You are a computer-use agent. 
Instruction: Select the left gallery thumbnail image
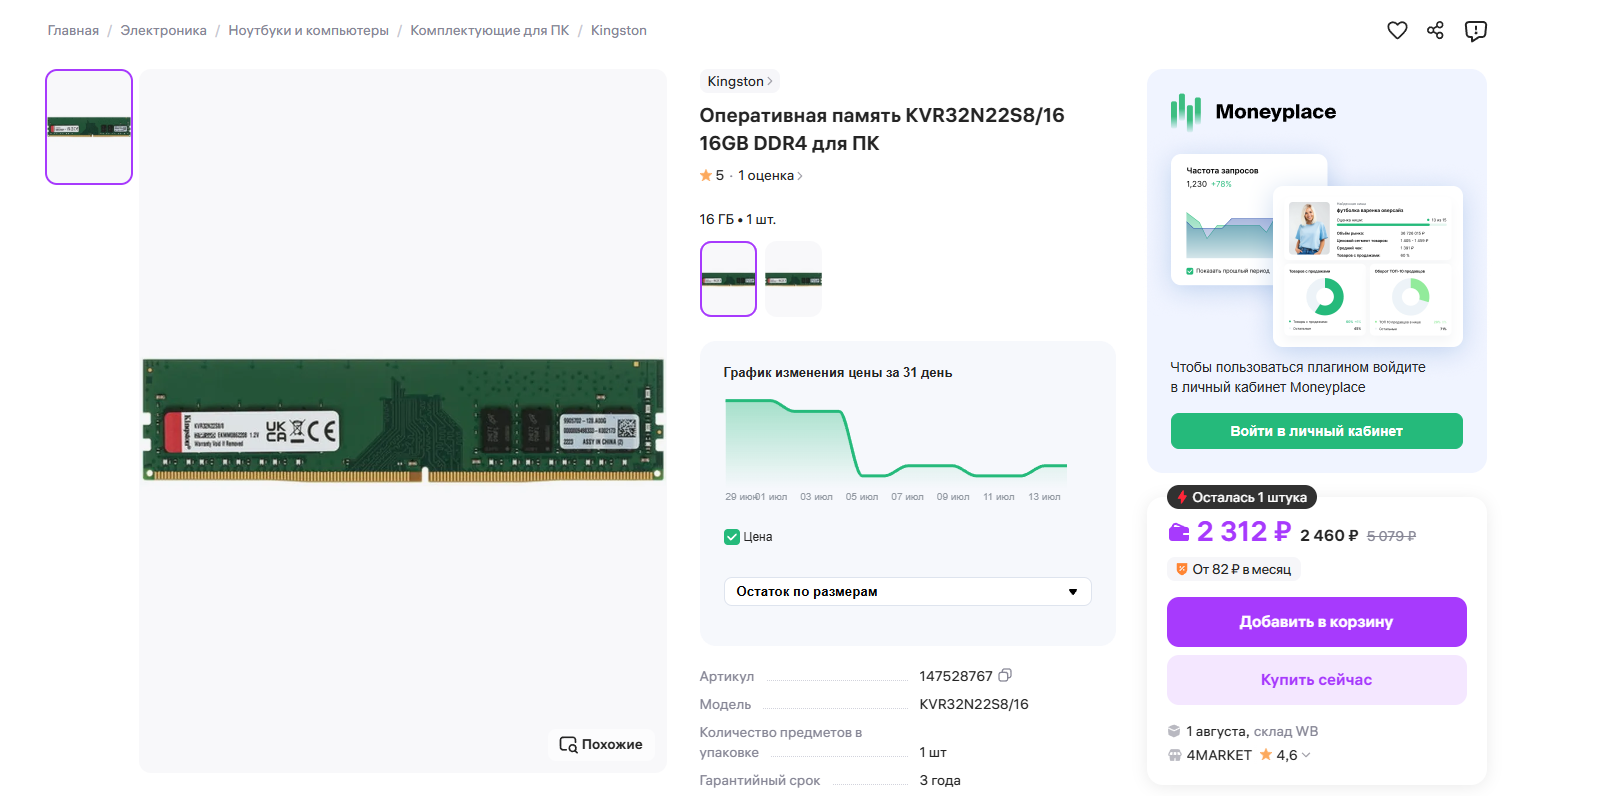(89, 127)
